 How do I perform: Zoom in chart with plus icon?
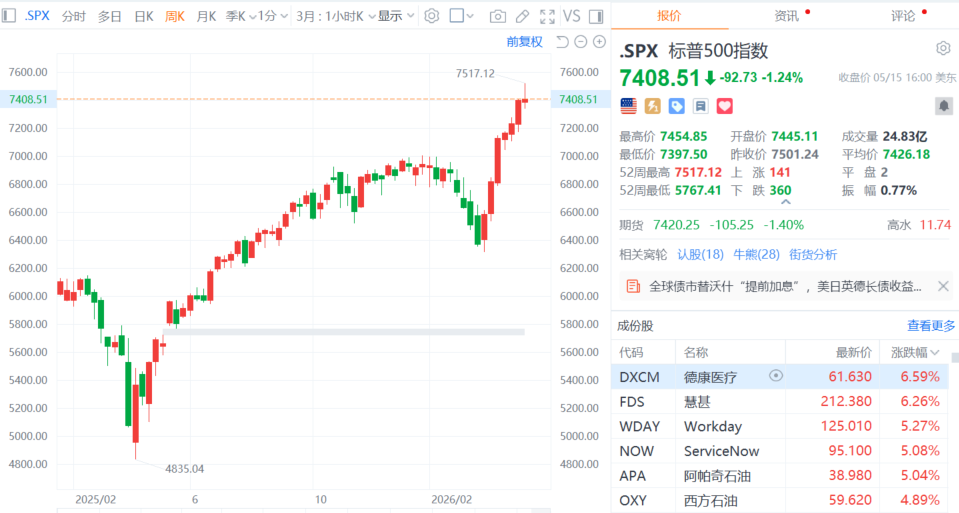pyautogui.click(x=599, y=42)
